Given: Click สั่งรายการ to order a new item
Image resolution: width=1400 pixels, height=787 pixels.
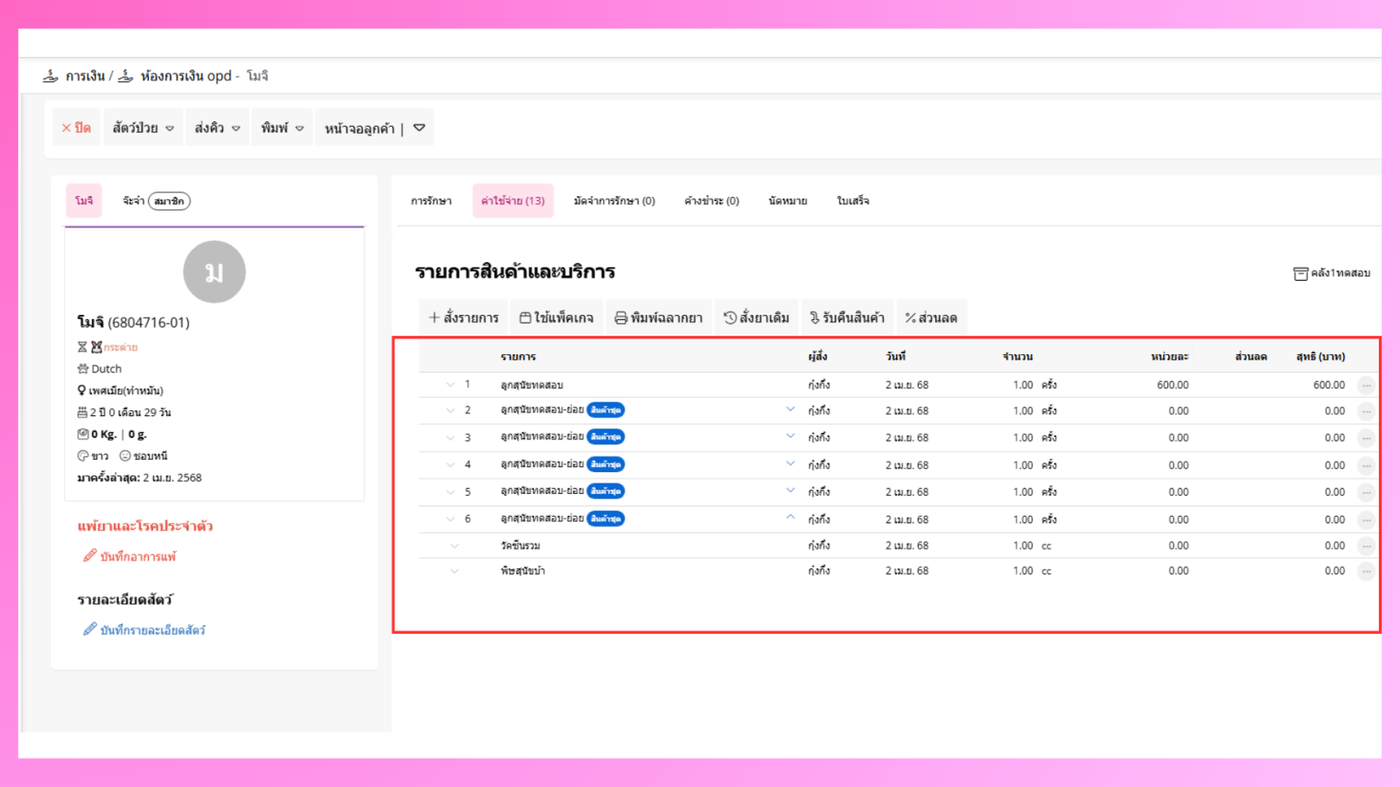Looking at the screenshot, I should (x=464, y=318).
